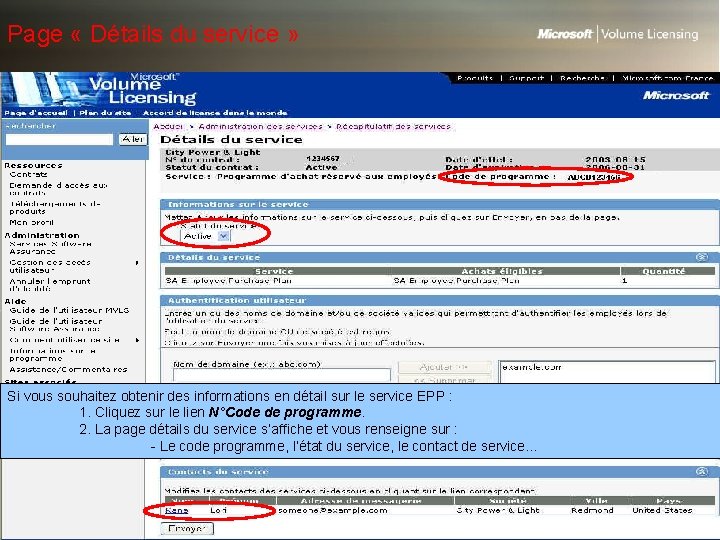Collapse the Contacts du service section
The width and height of the screenshot is (720, 540).
(x=701, y=472)
